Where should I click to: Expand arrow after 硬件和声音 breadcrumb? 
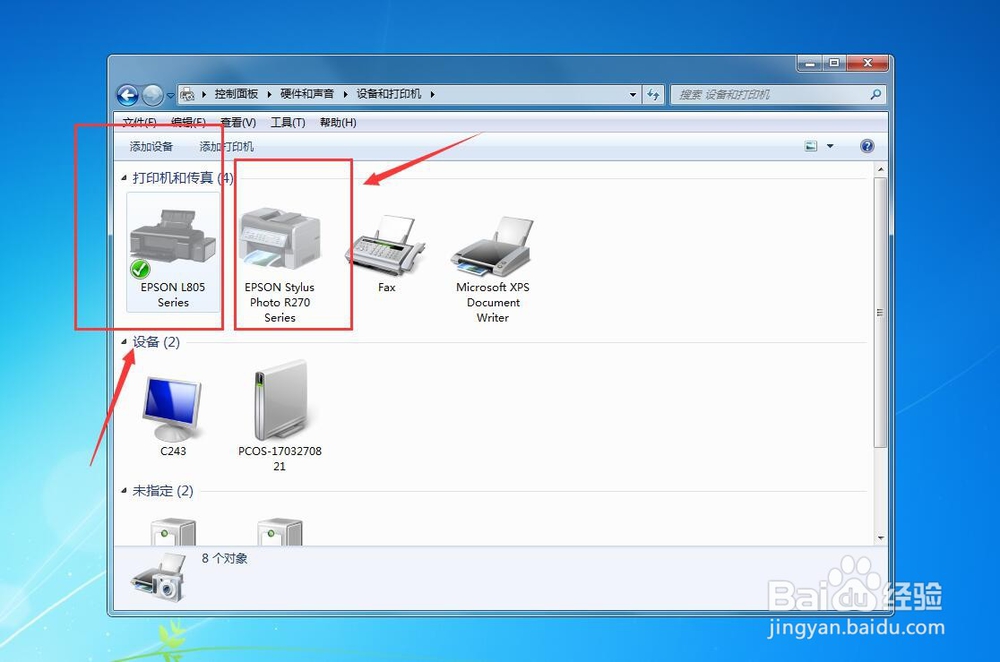pos(345,94)
